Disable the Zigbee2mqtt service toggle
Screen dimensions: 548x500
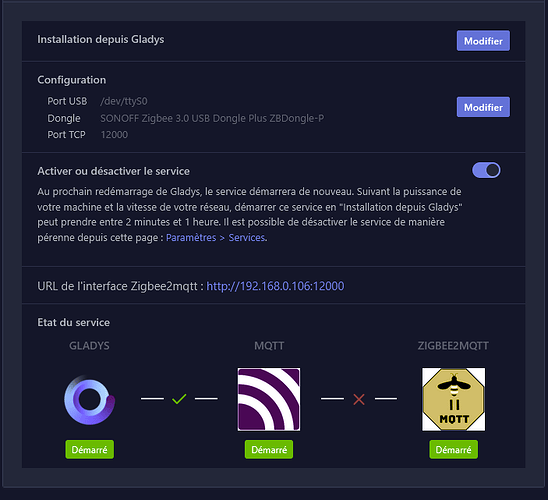486,170
